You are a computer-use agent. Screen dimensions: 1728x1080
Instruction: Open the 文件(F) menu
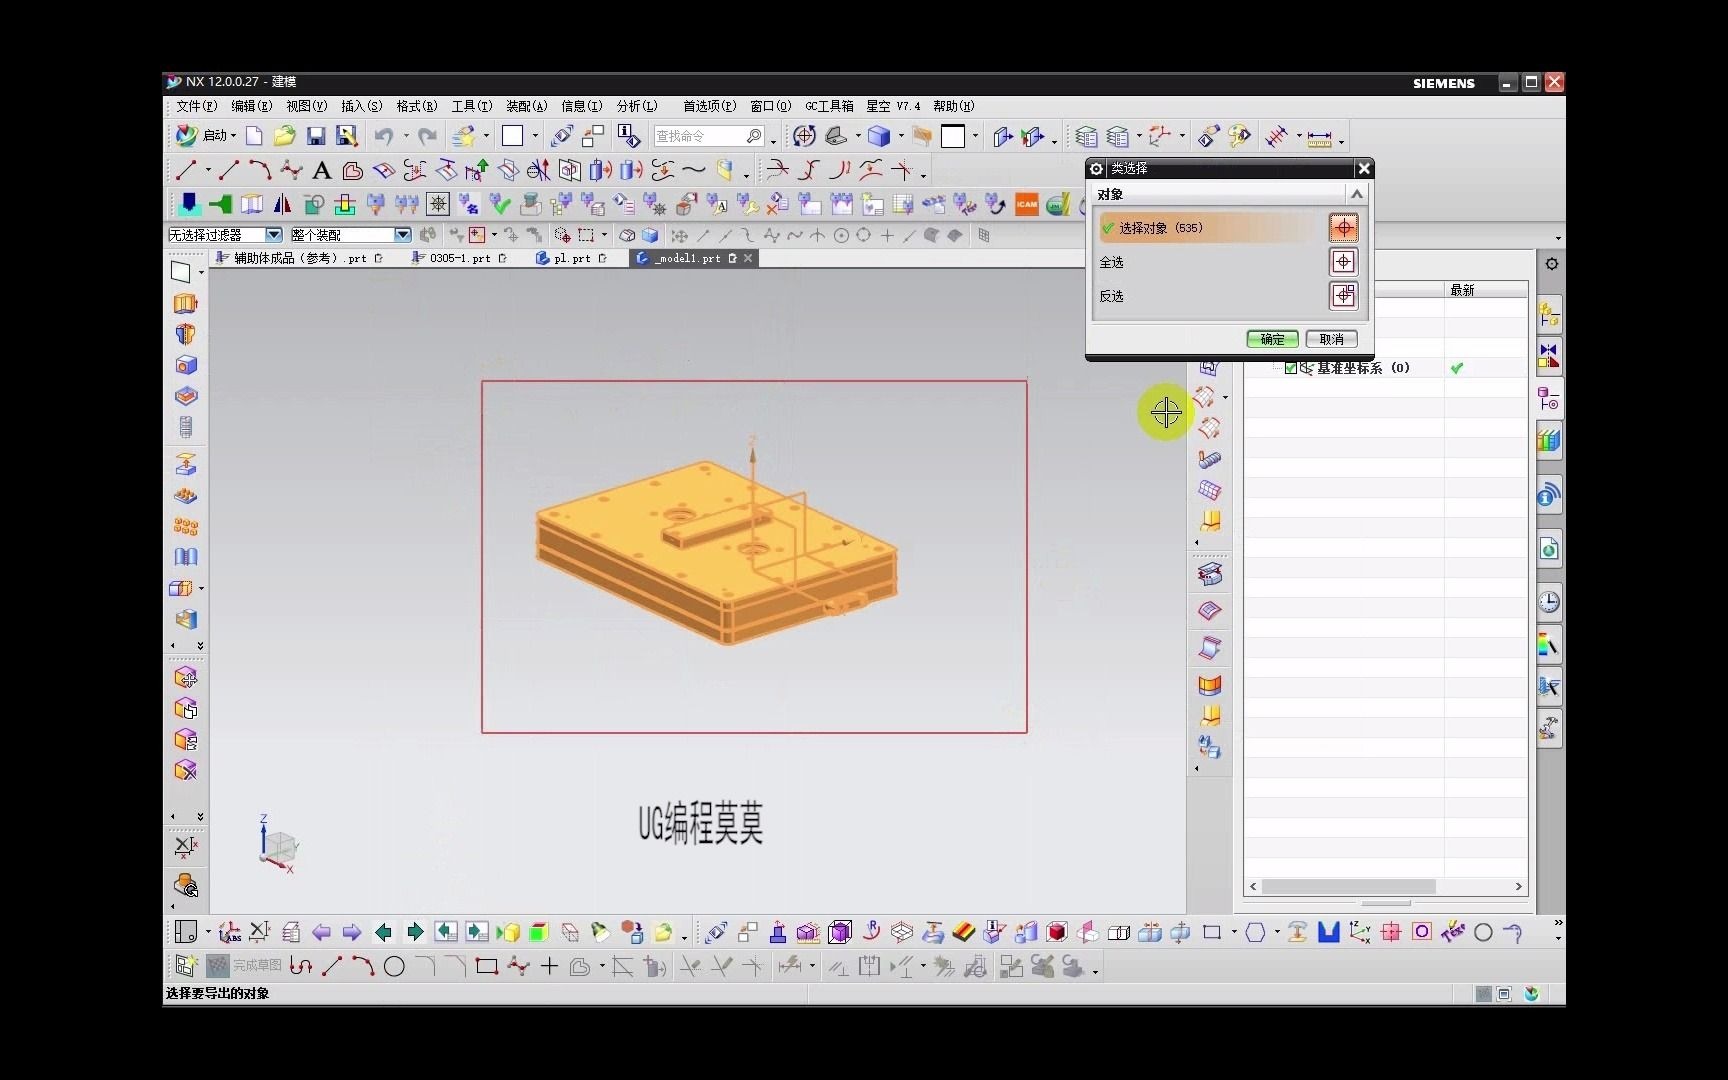coord(196,106)
